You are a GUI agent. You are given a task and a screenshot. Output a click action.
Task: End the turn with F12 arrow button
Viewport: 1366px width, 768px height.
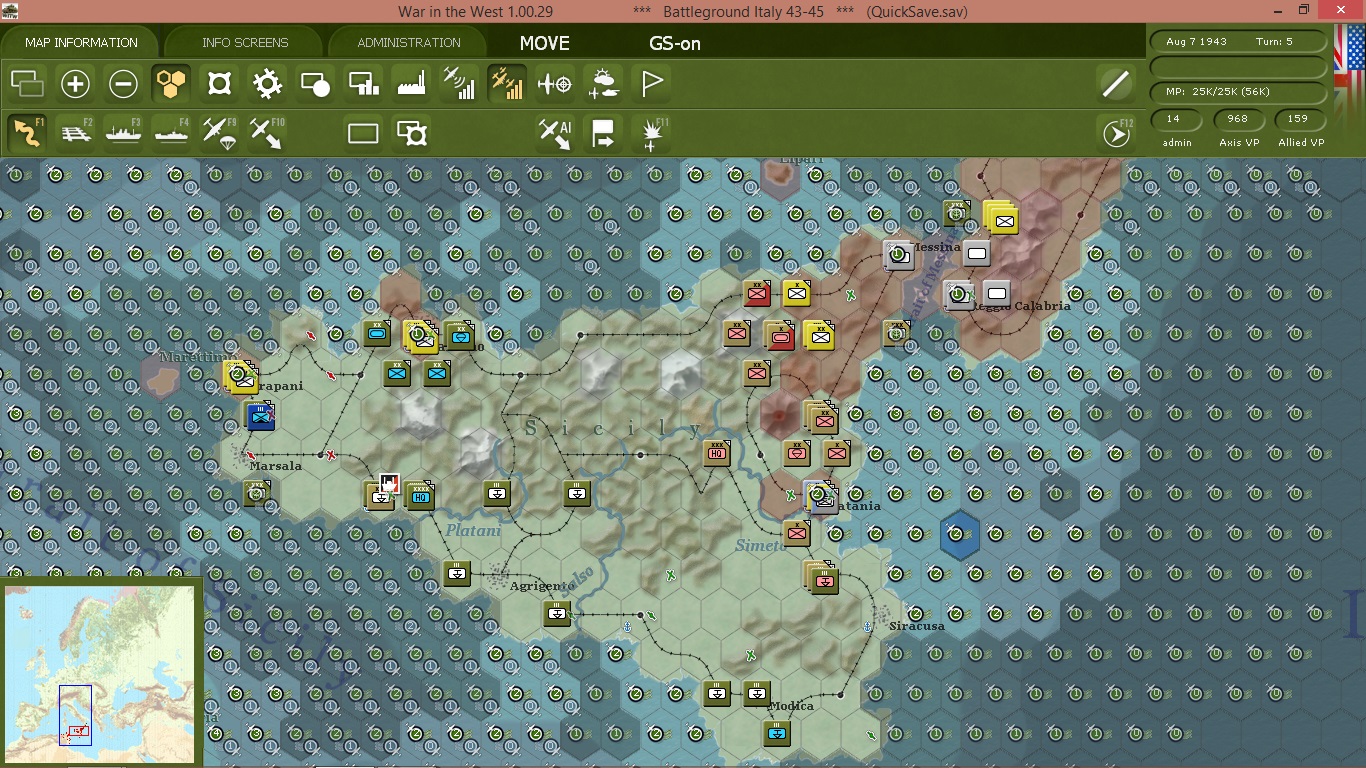tap(1116, 133)
